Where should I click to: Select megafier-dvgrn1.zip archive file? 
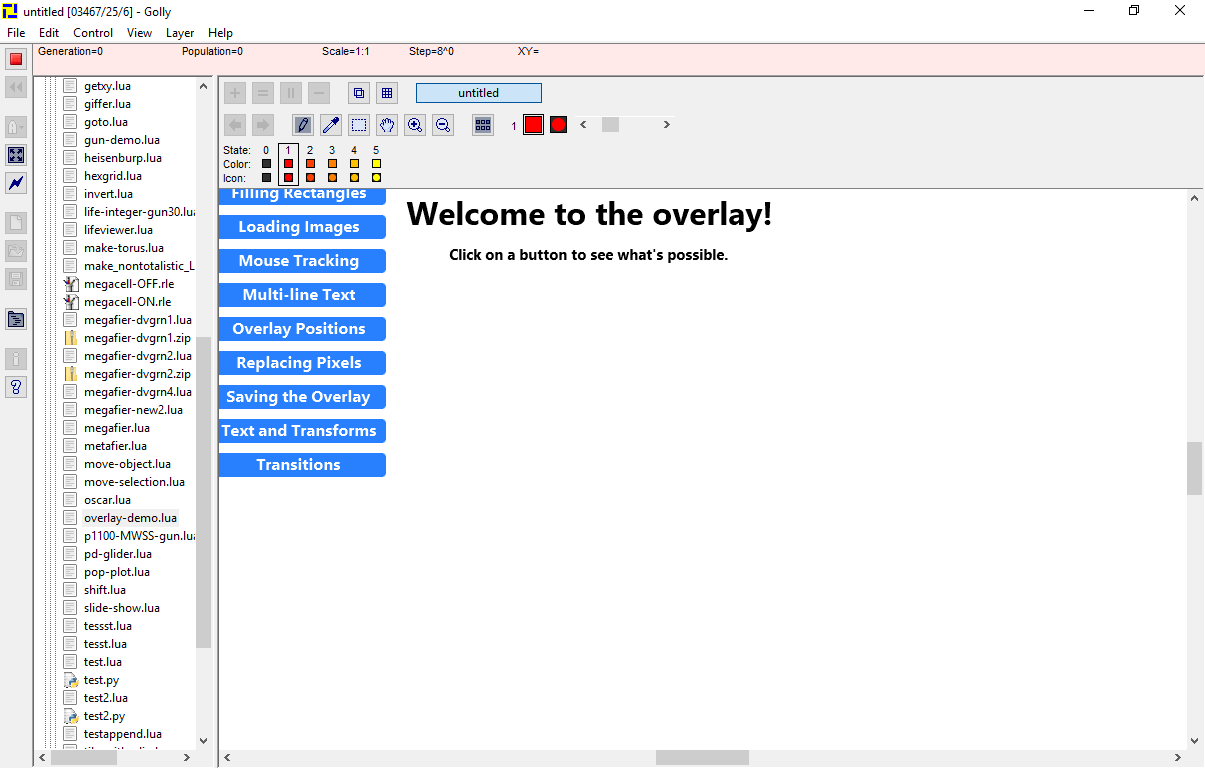pos(137,338)
